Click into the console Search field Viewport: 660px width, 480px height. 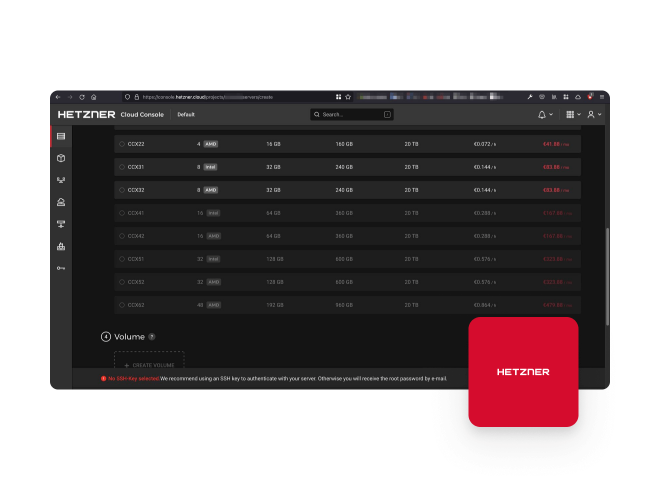pyautogui.click(x=352, y=115)
